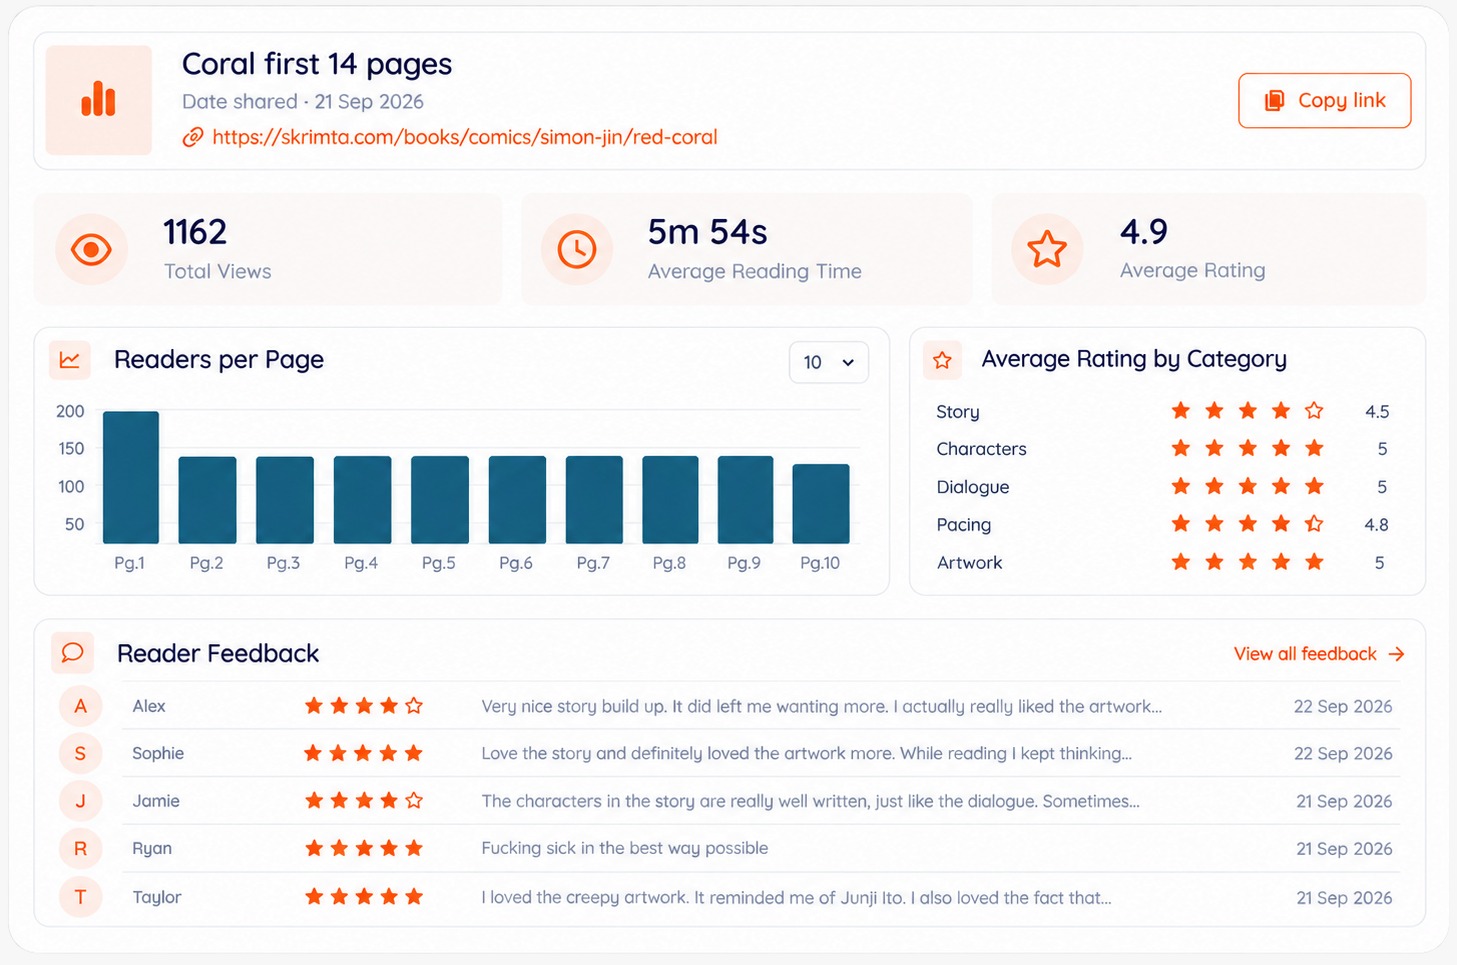Image resolution: width=1457 pixels, height=965 pixels.
Task: Click the 4.9 average rating value
Action: coord(1144,232)
